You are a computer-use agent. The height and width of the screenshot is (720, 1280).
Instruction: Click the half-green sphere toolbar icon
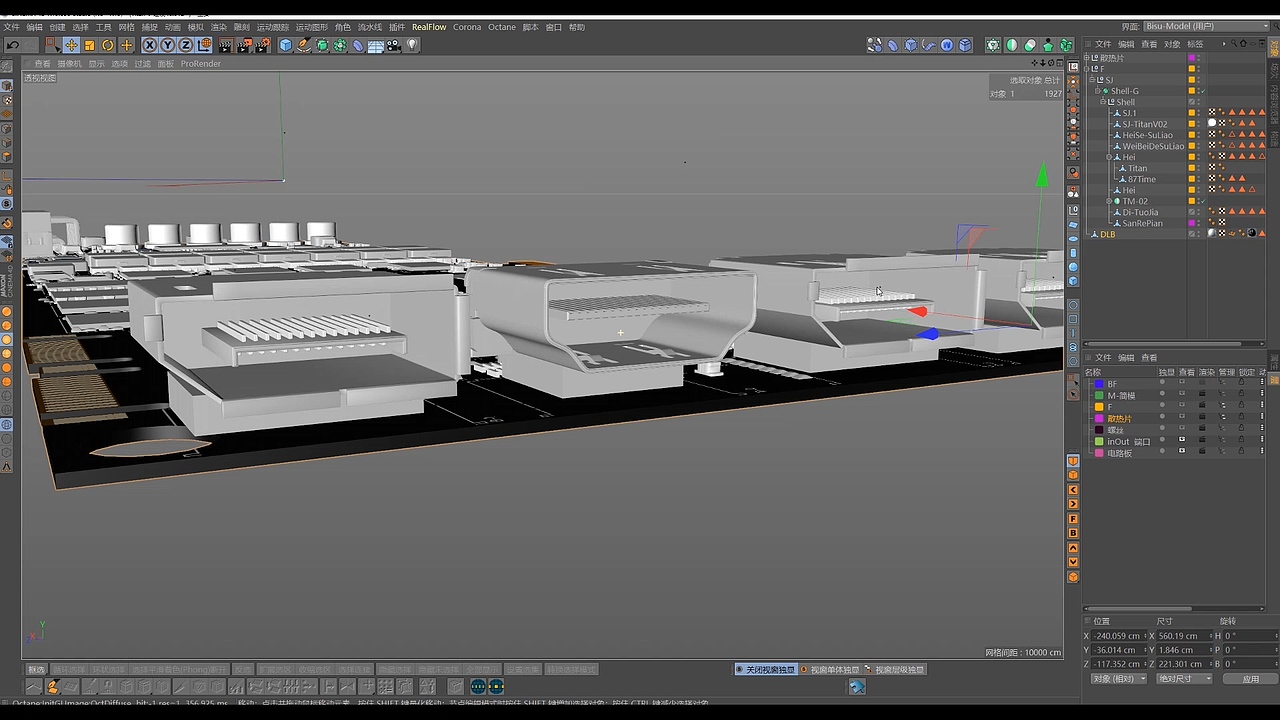(x=1012, y=45)
